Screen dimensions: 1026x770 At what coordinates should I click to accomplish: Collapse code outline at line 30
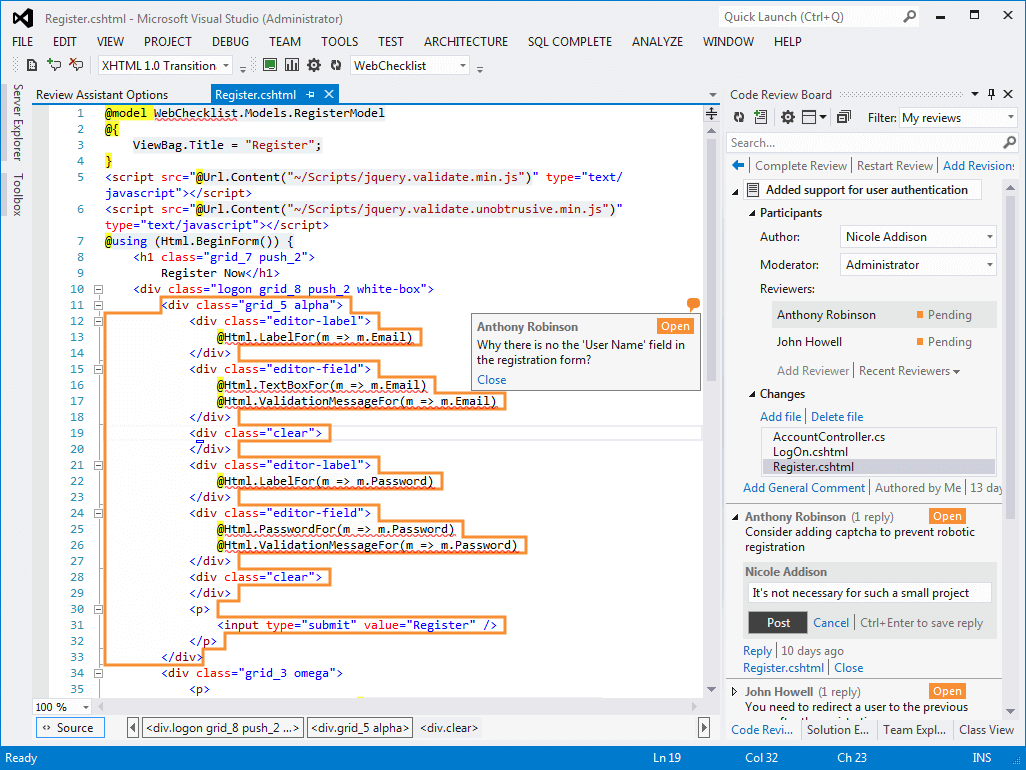(x=98, y=609)
